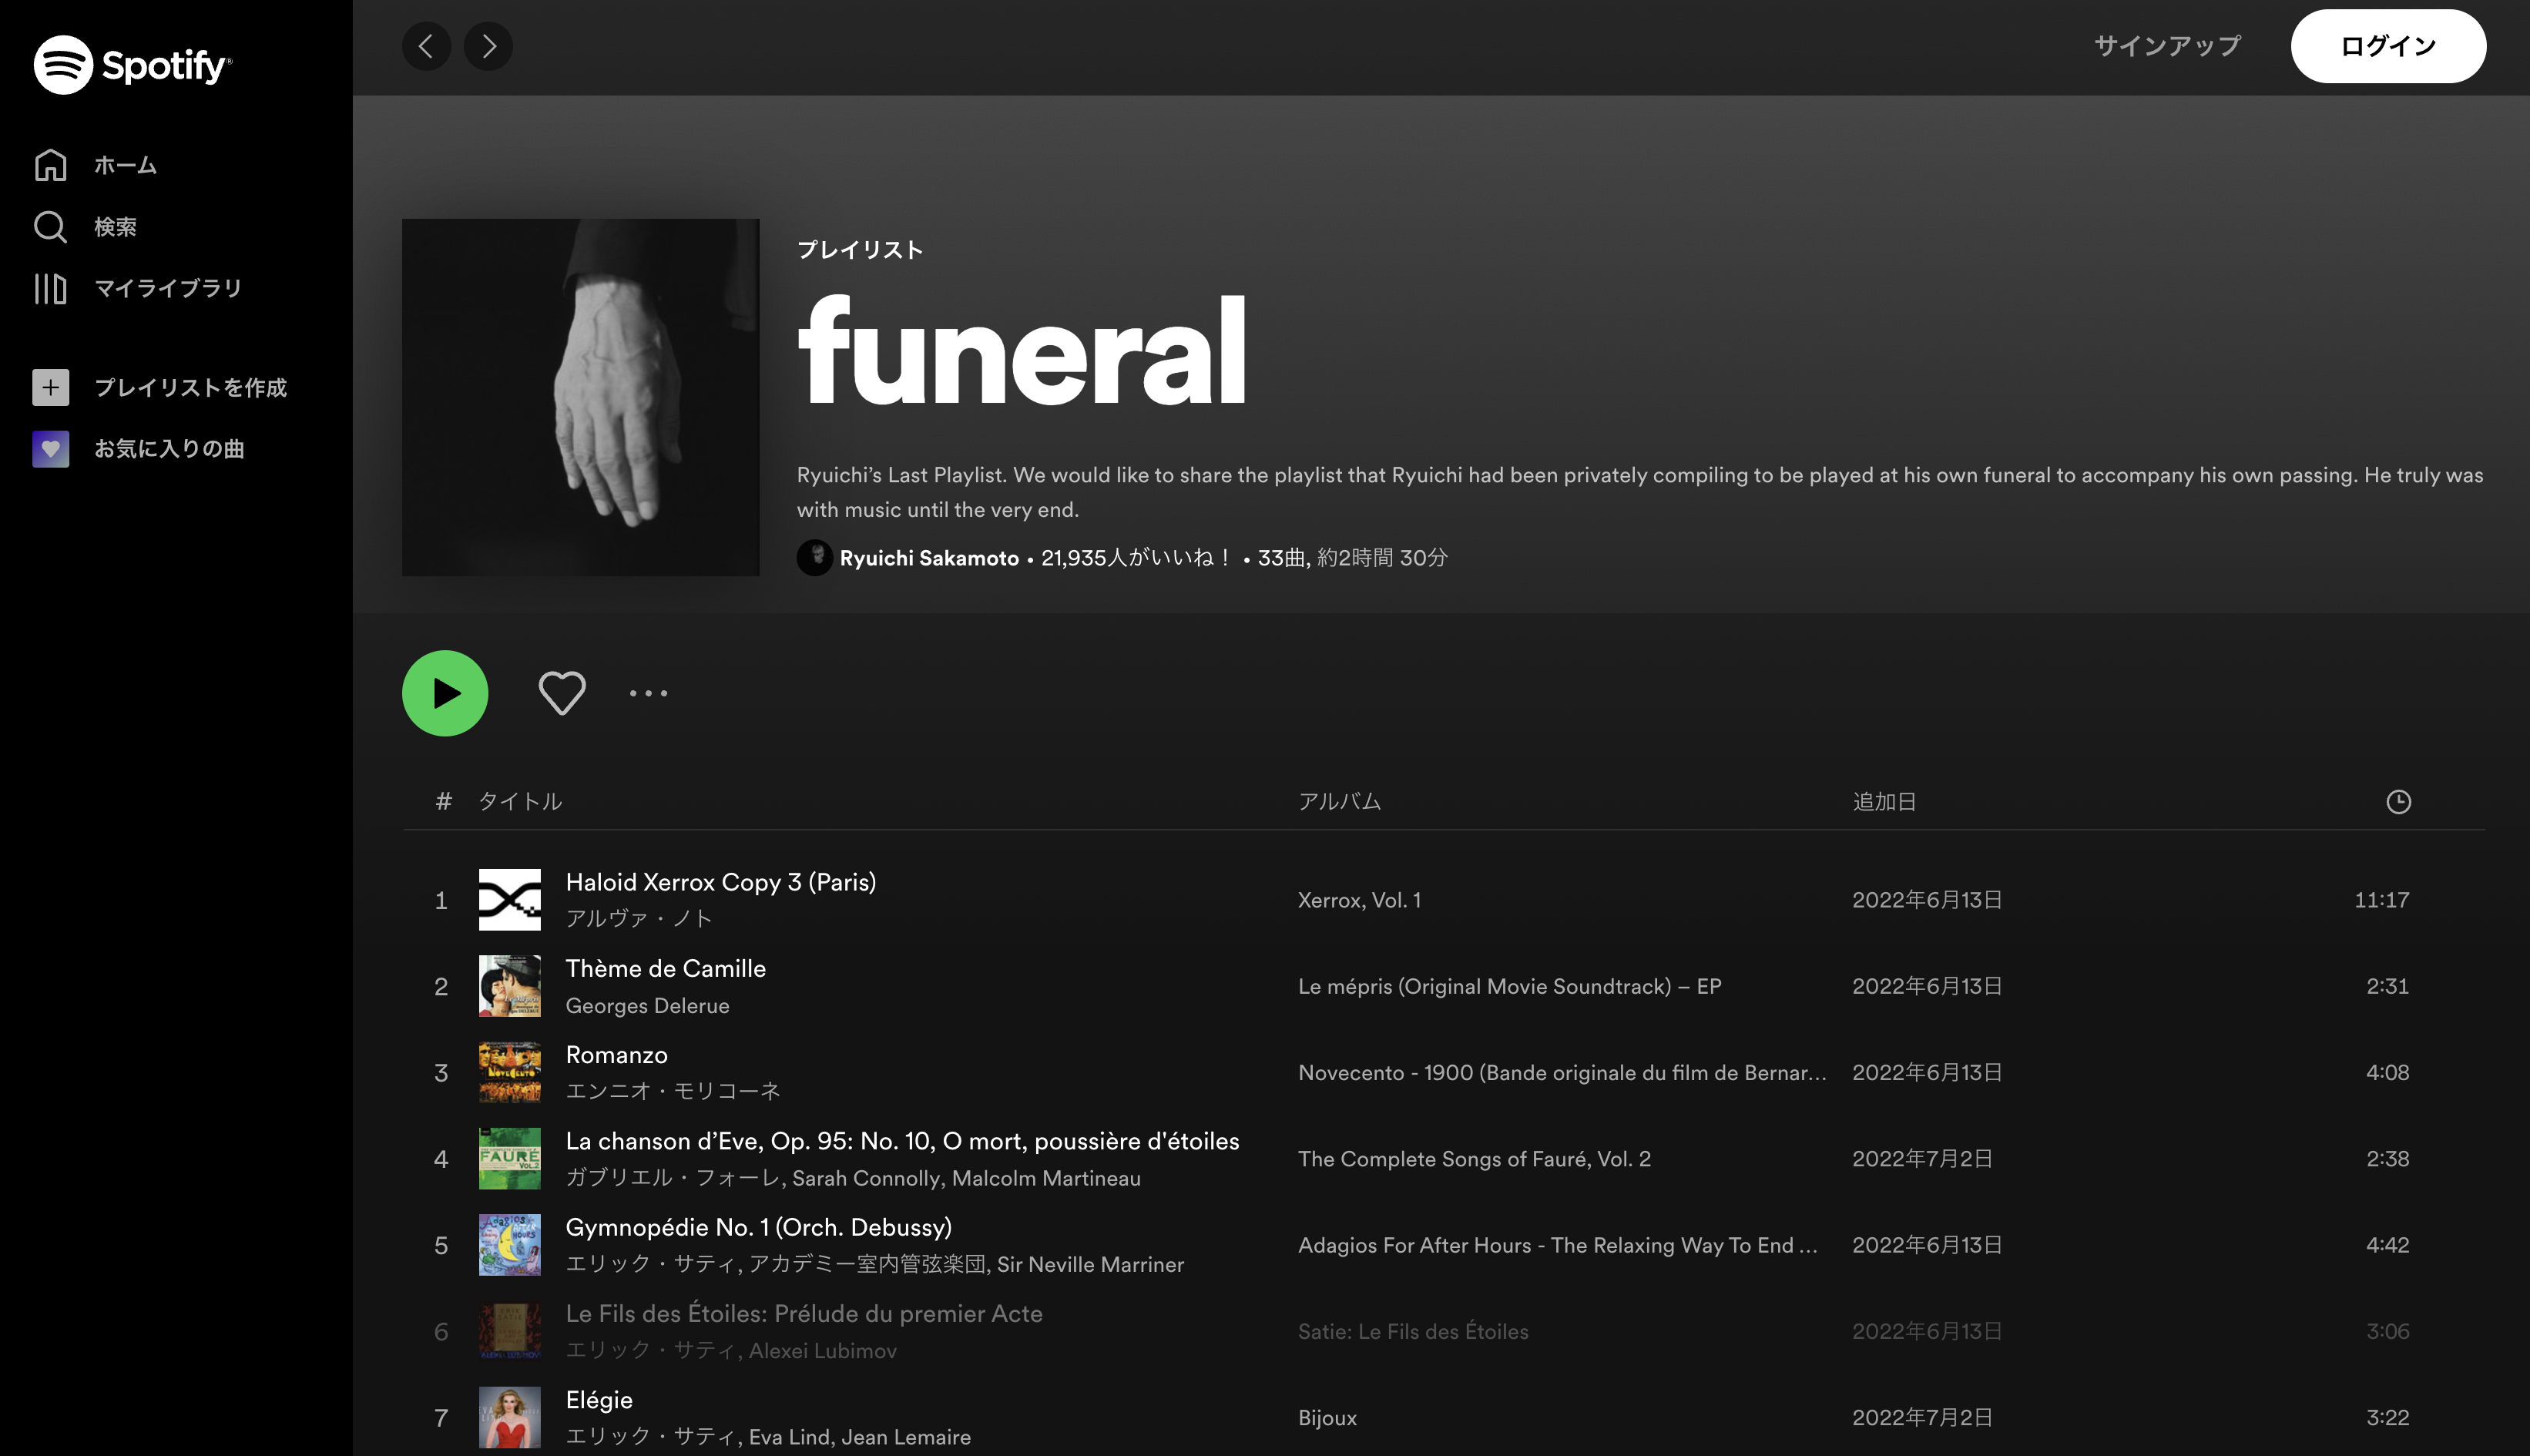Select track Haloid Xerrox Copy 3 (Paris)
This screenshot has height=1456, width=2530.
tap(721, 882)
